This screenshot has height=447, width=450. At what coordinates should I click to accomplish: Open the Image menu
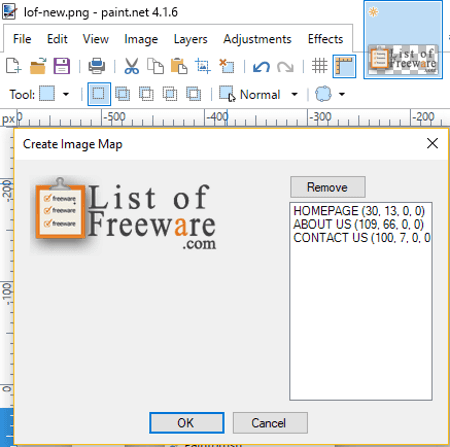pos(141,39)
